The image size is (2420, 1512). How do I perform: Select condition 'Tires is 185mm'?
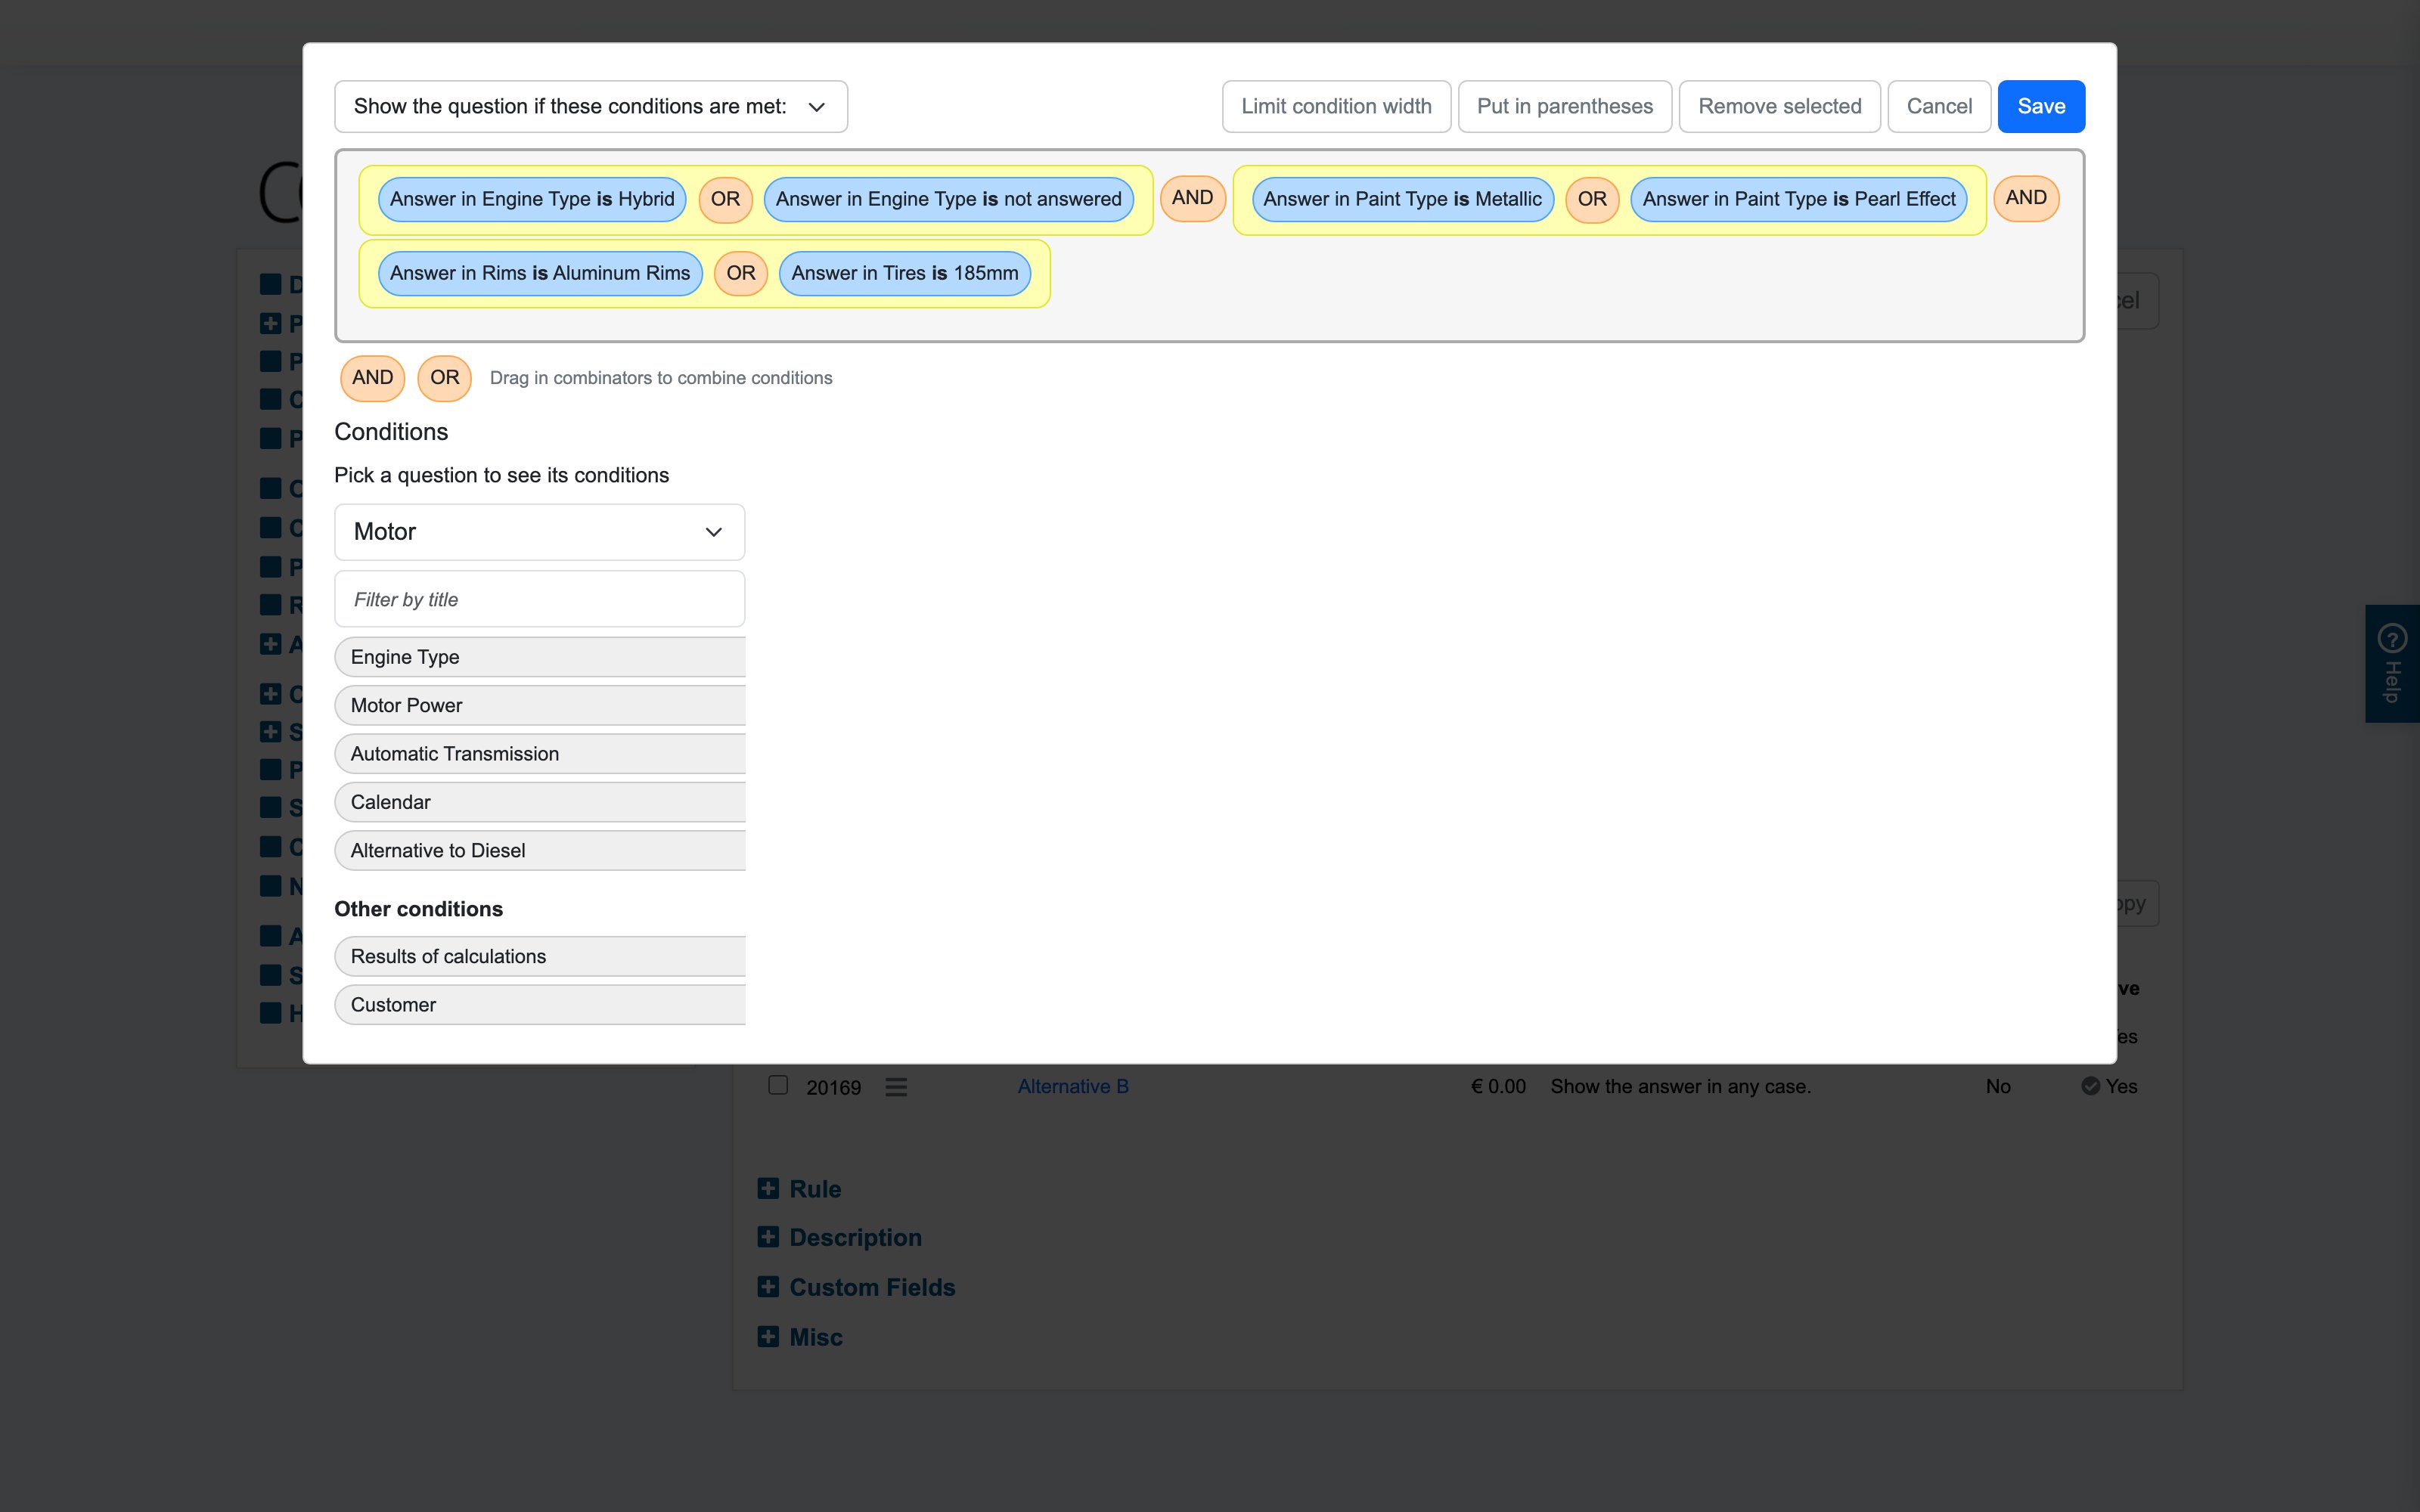[x=904, y=273]
